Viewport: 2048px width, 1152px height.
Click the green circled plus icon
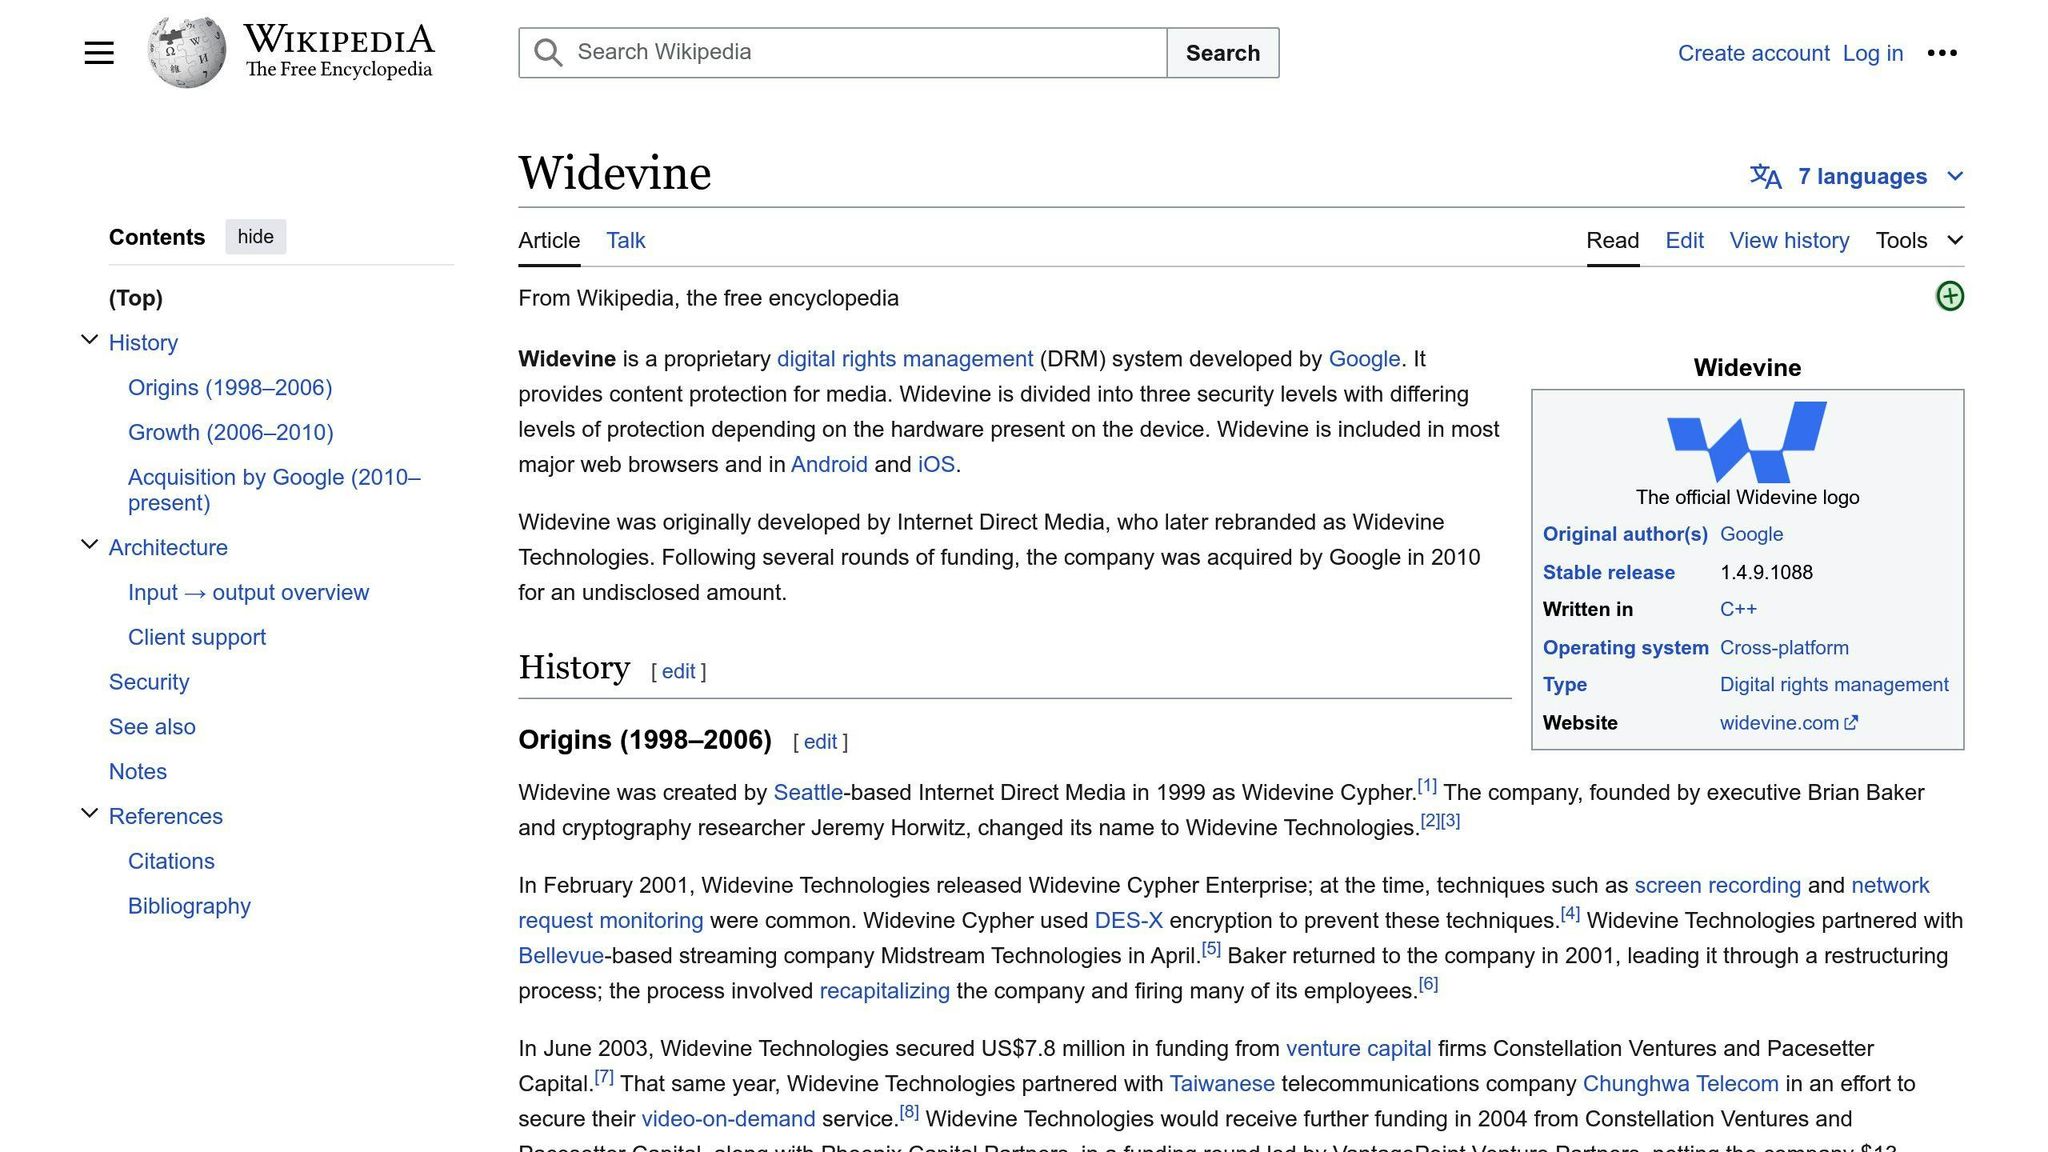1949,296
